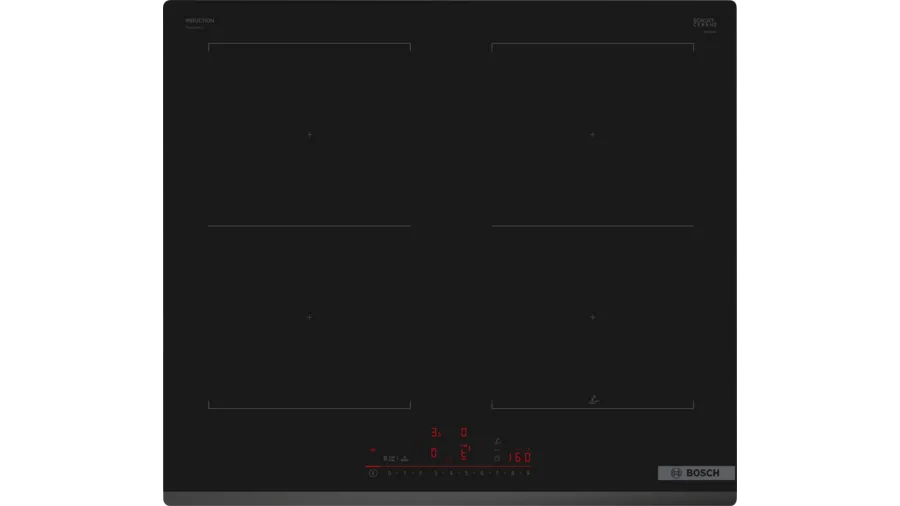
Task: Select the lower-left zone display showing 0
Action: (x=434, y=453)
